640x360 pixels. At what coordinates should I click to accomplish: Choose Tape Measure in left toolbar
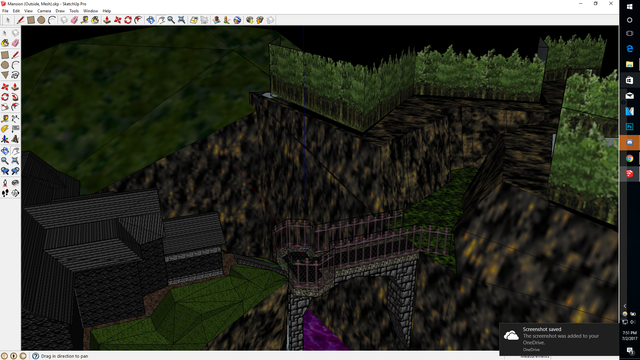pyautogui.click(x=5, y=119)
